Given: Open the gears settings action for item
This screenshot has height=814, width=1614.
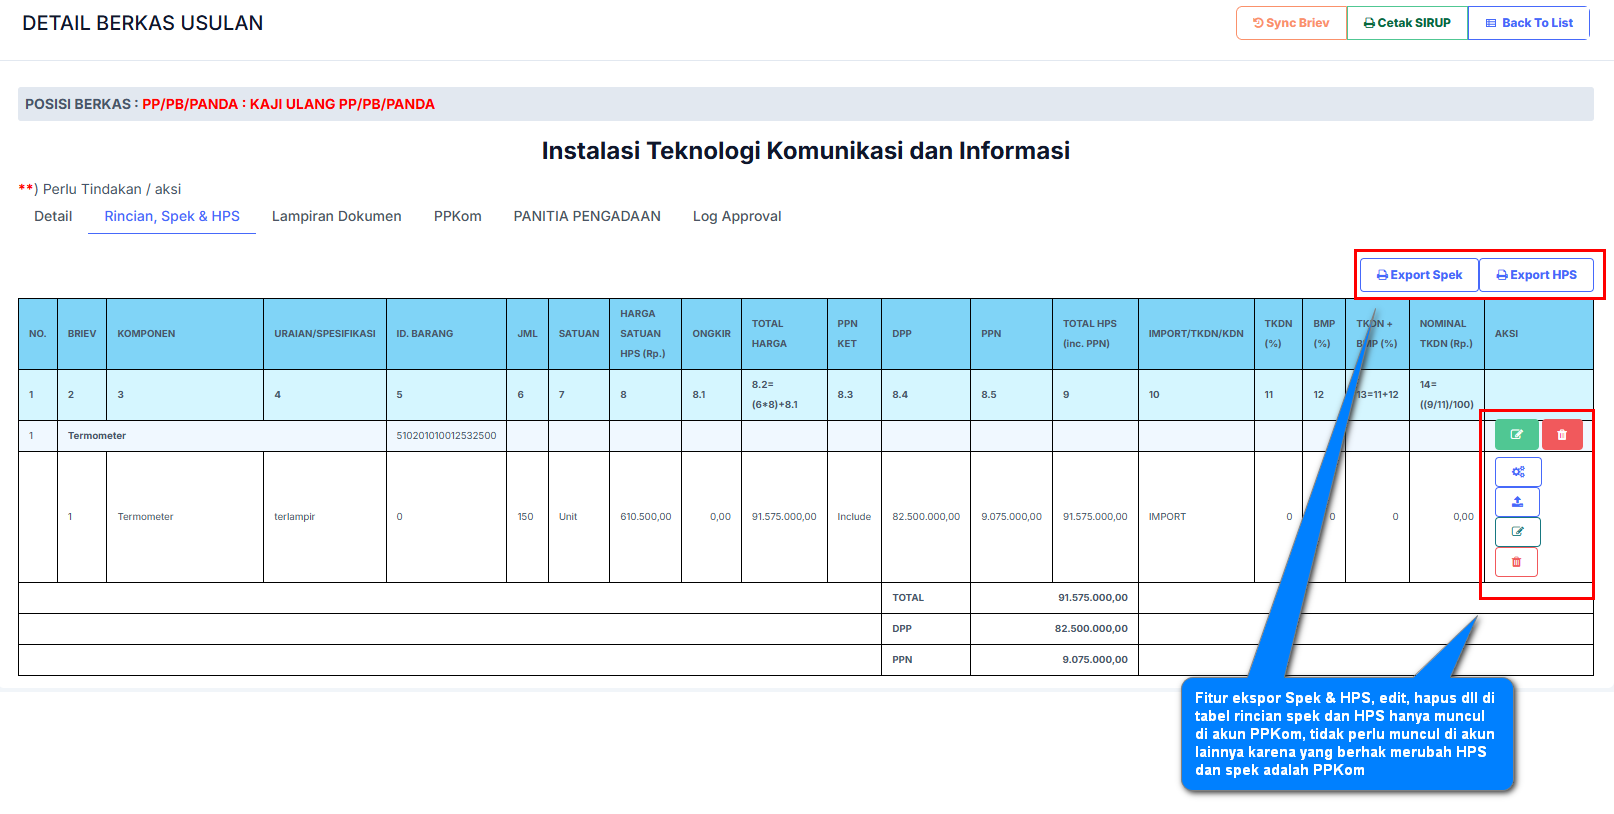Looking at the screenshot, I should [1517, 472].
